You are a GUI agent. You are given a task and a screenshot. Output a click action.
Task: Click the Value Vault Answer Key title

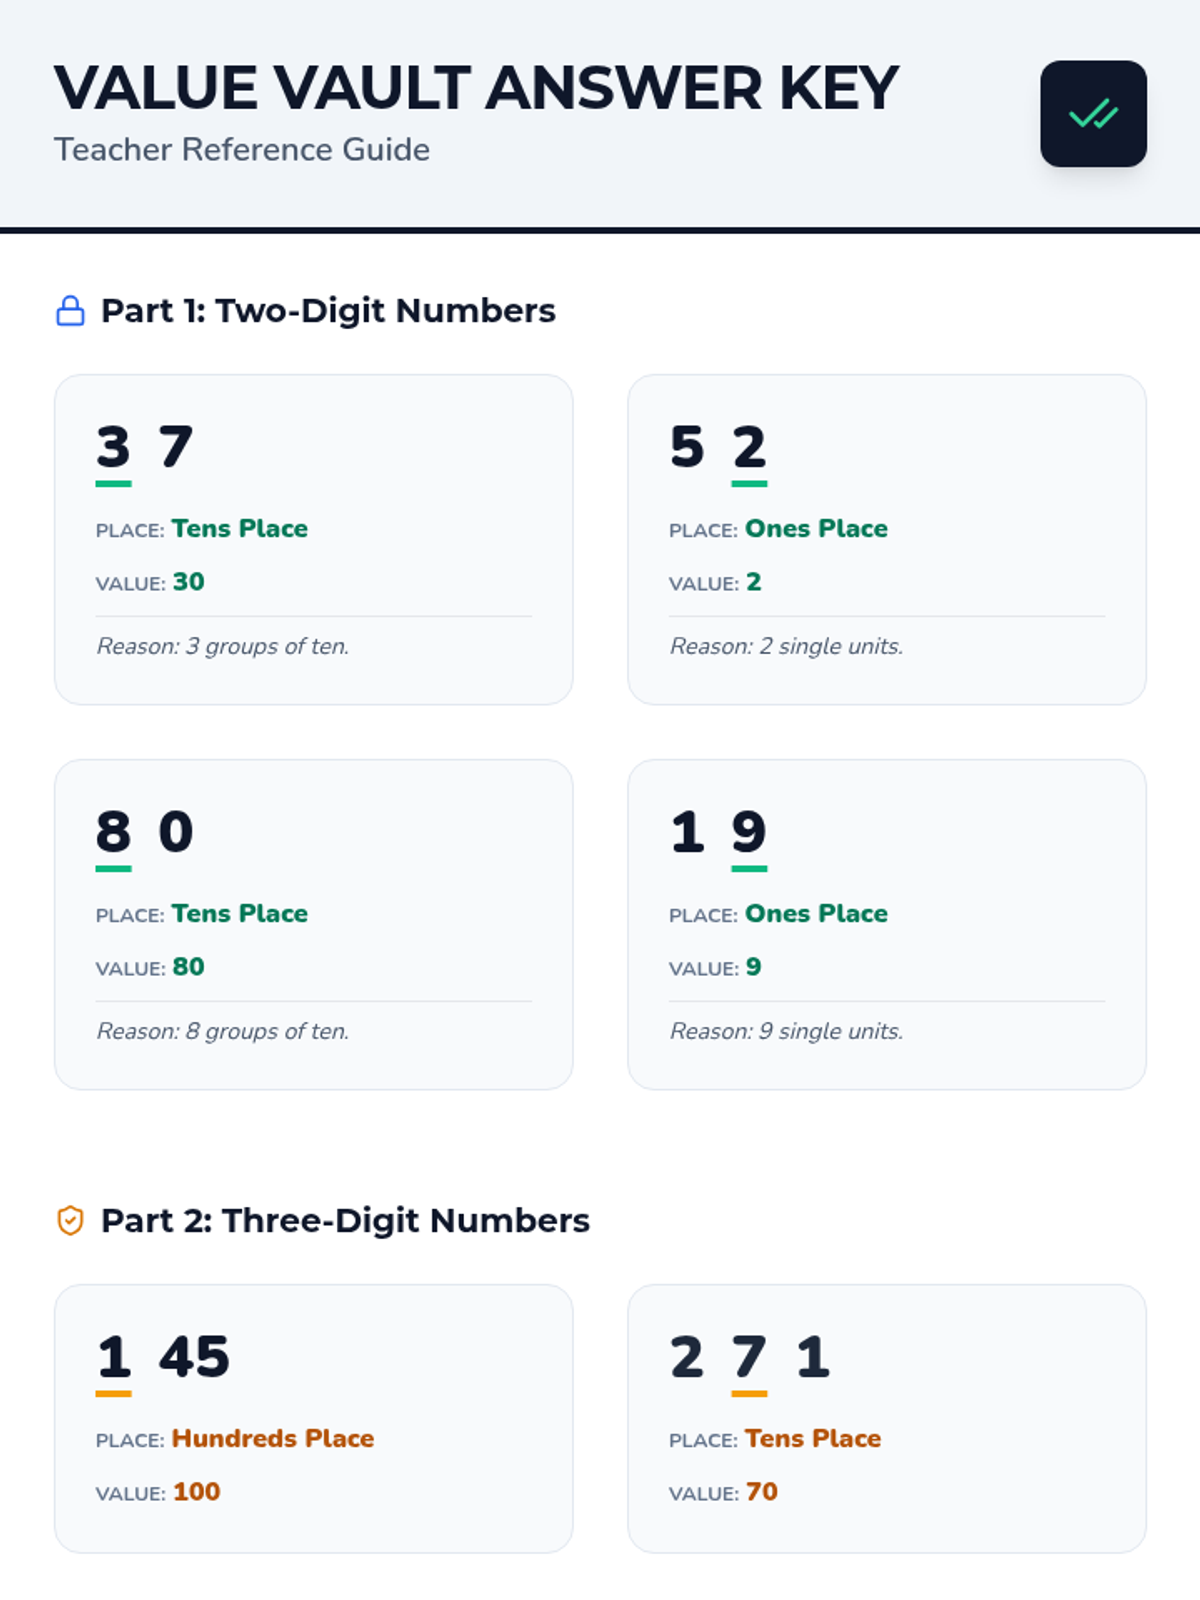coord(476,88)
